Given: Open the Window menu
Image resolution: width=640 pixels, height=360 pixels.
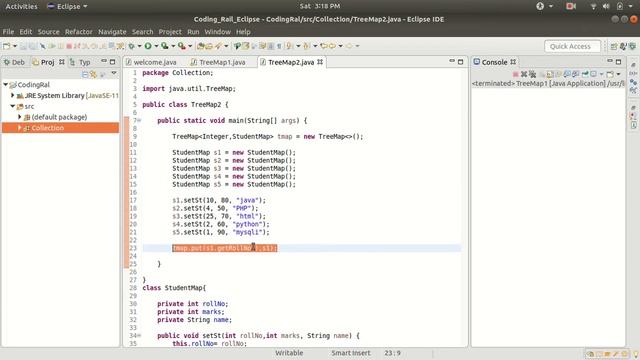Looking at the screenshot, I should [x=218, y=31].
